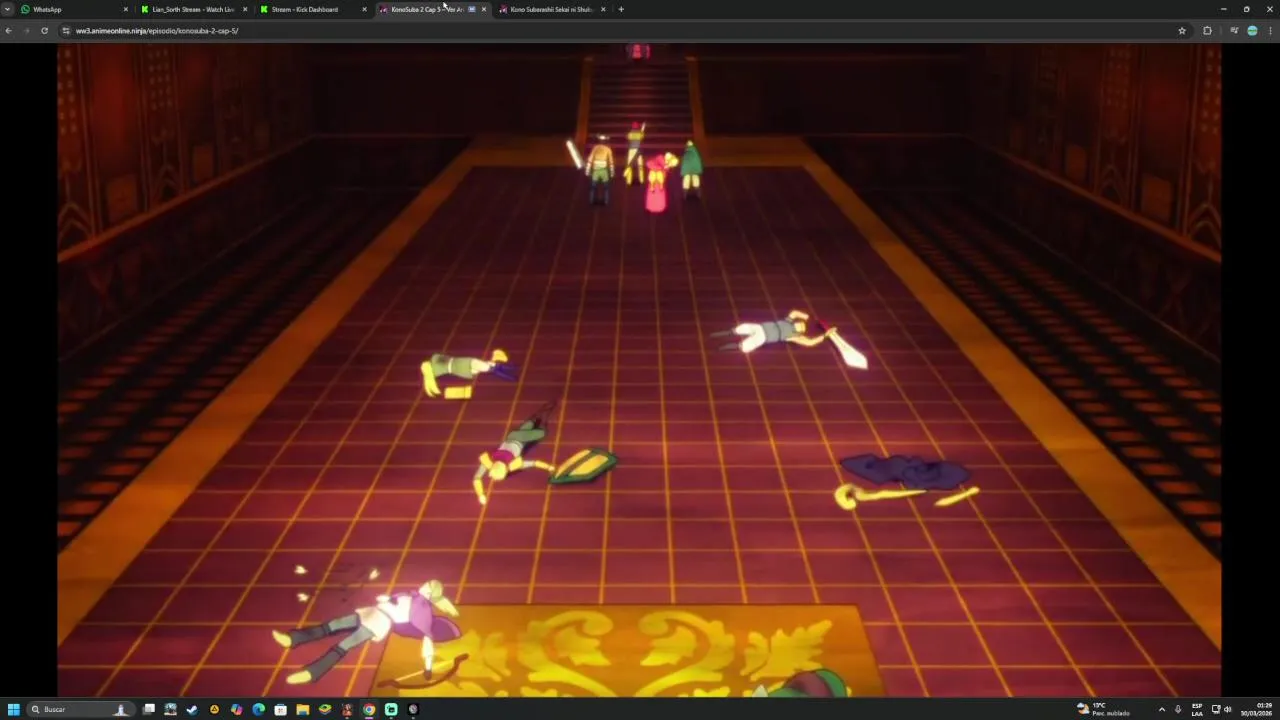The height and width of the screenshot is (720, 1280).
Task: Go back to the previous page
Action: coord(9,31)
